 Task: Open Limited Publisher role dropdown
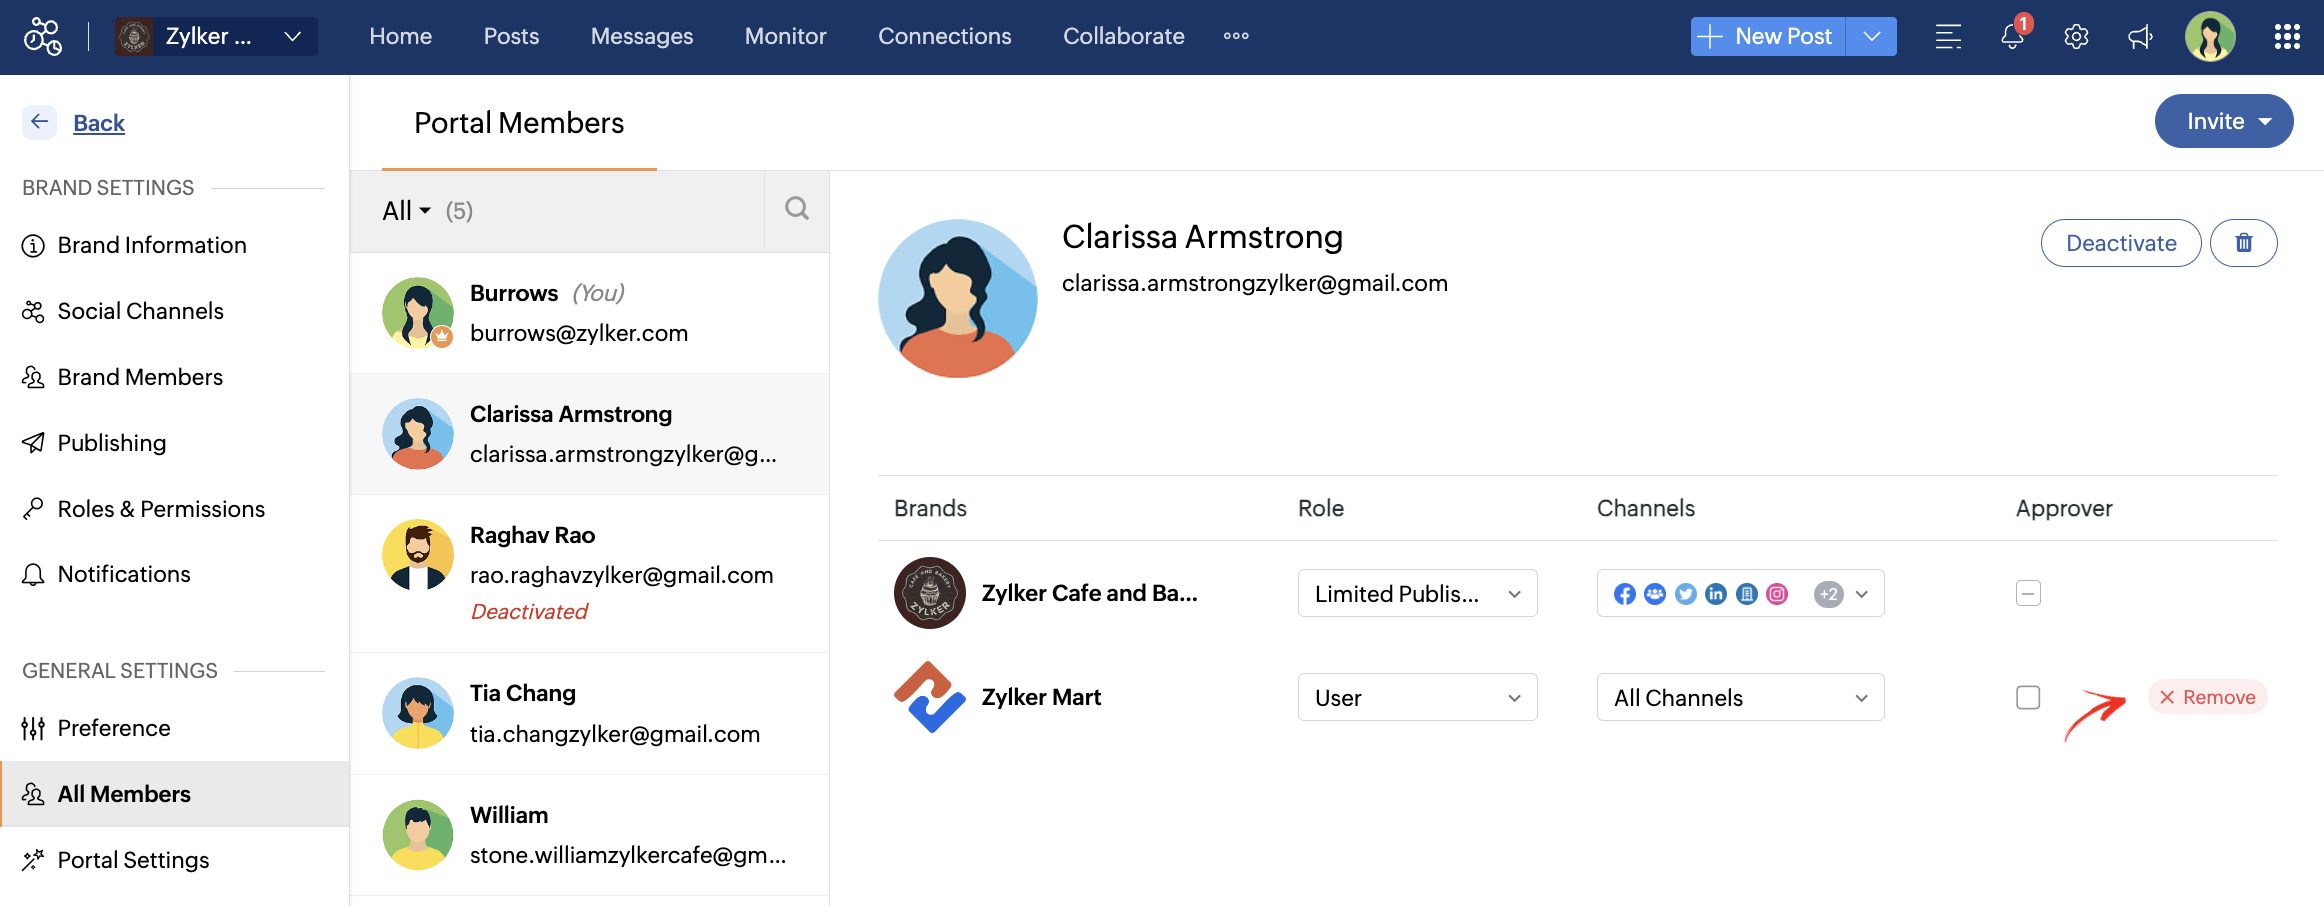(1417, 593)
